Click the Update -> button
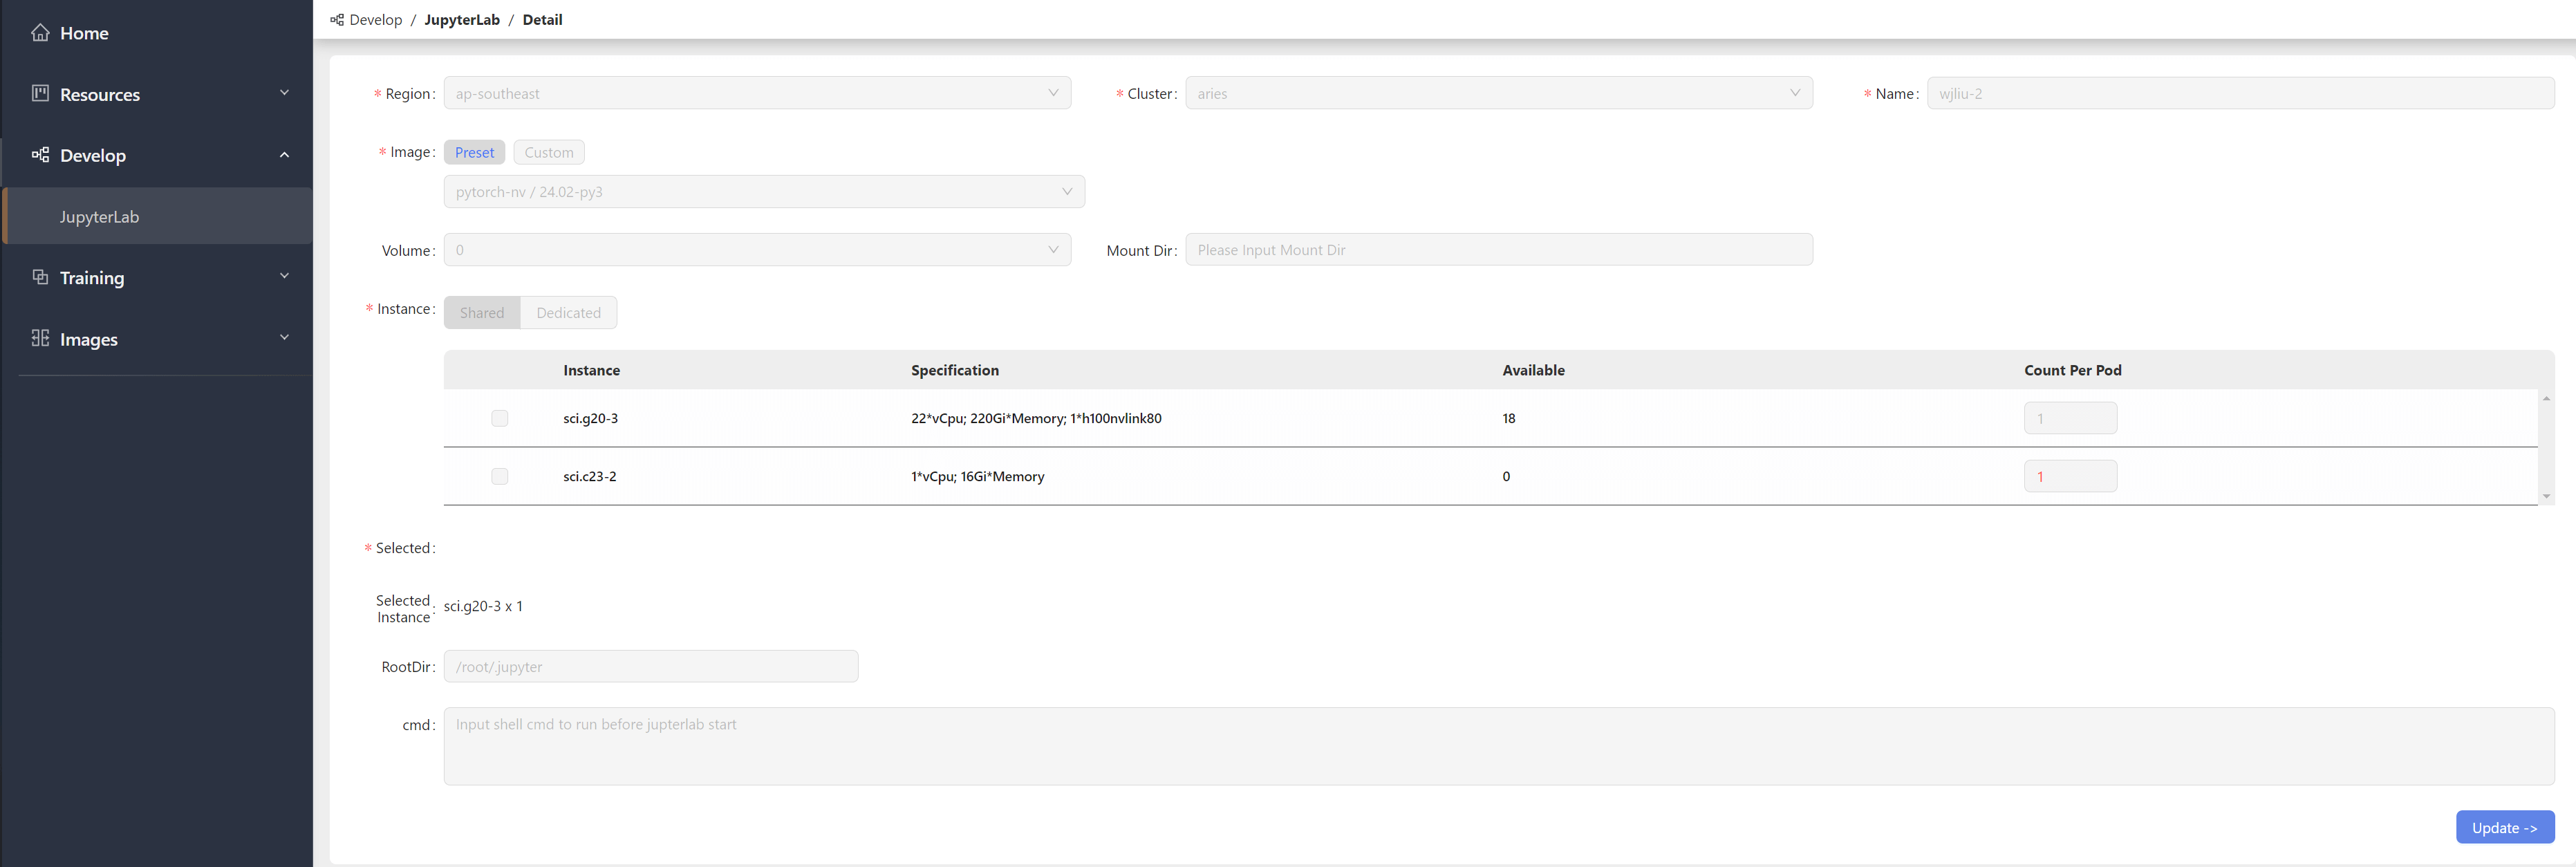 [2505, 827]
